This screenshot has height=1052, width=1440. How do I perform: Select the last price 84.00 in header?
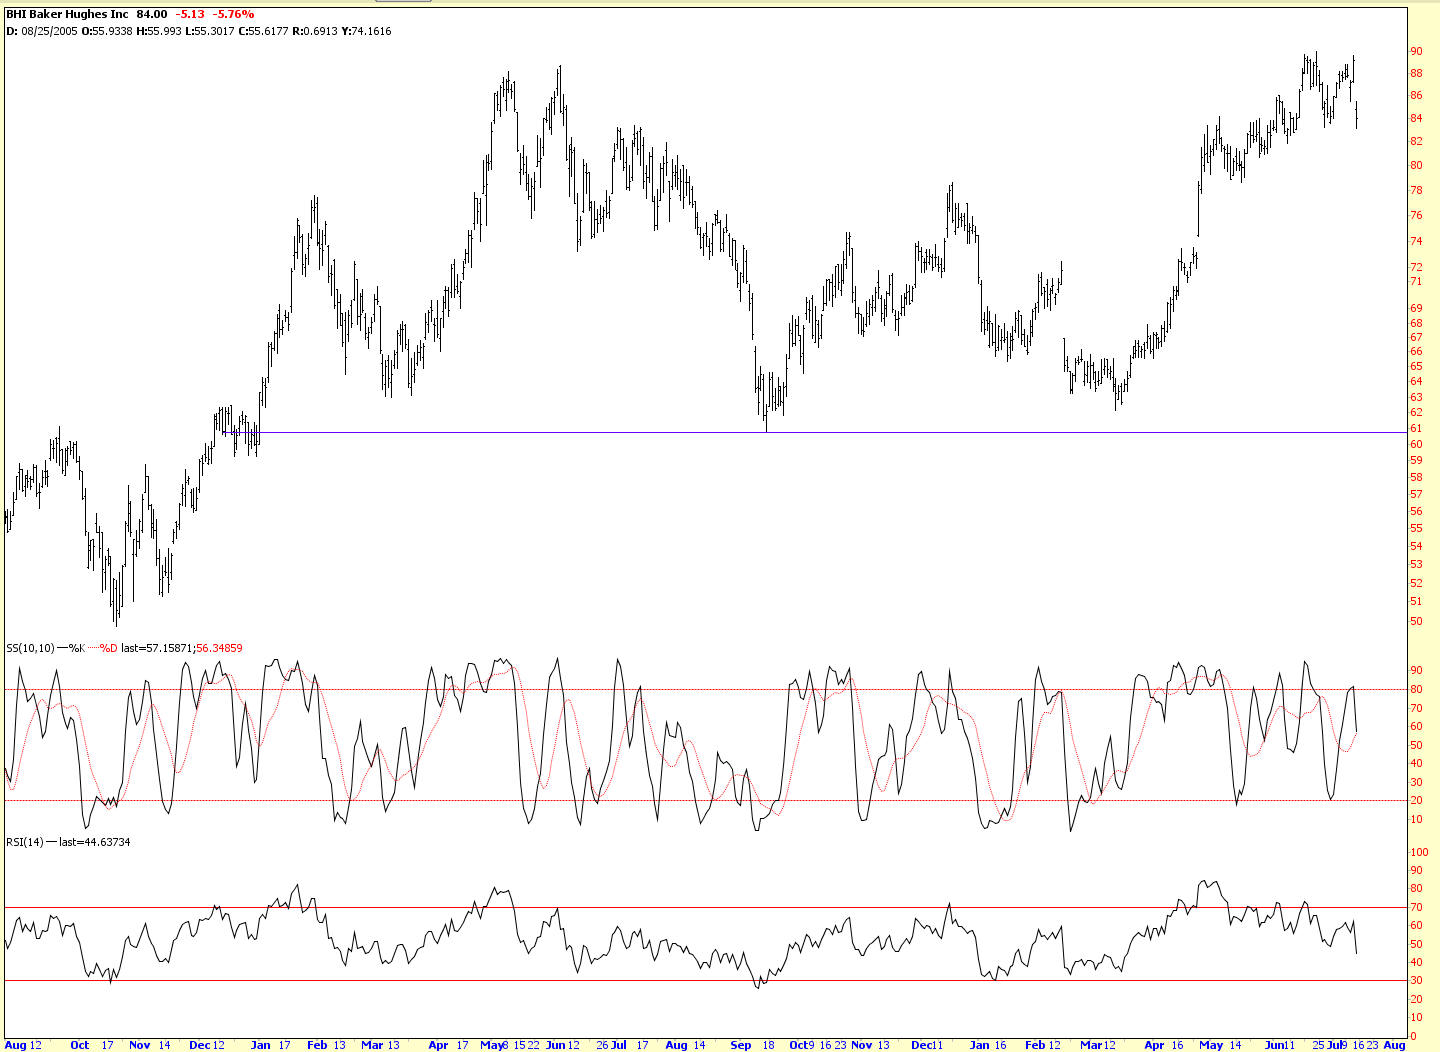coord(152,15)
